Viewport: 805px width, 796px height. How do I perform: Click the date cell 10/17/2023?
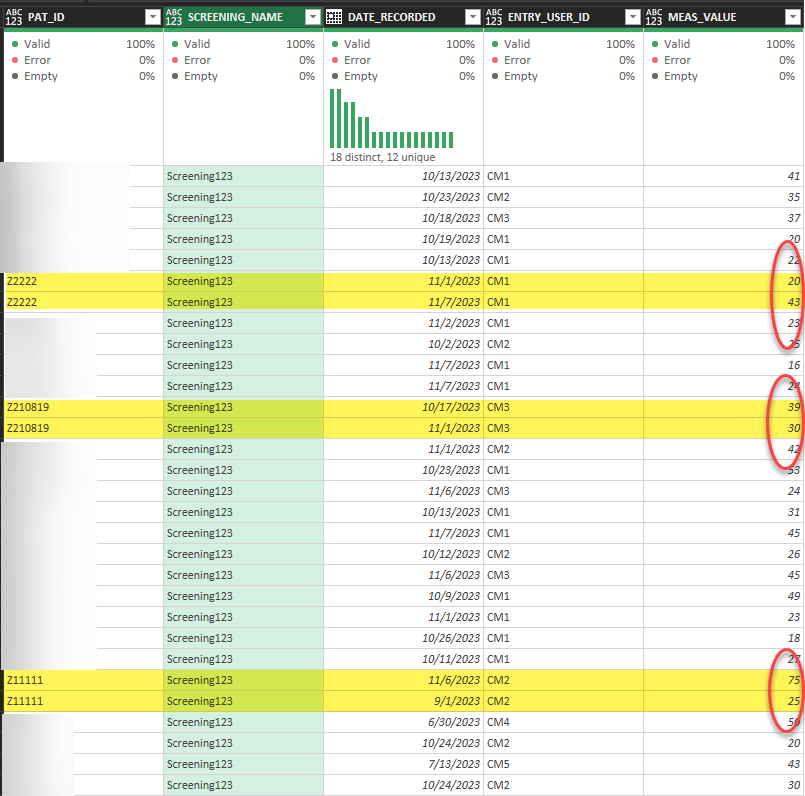click(x=404, y=407)
